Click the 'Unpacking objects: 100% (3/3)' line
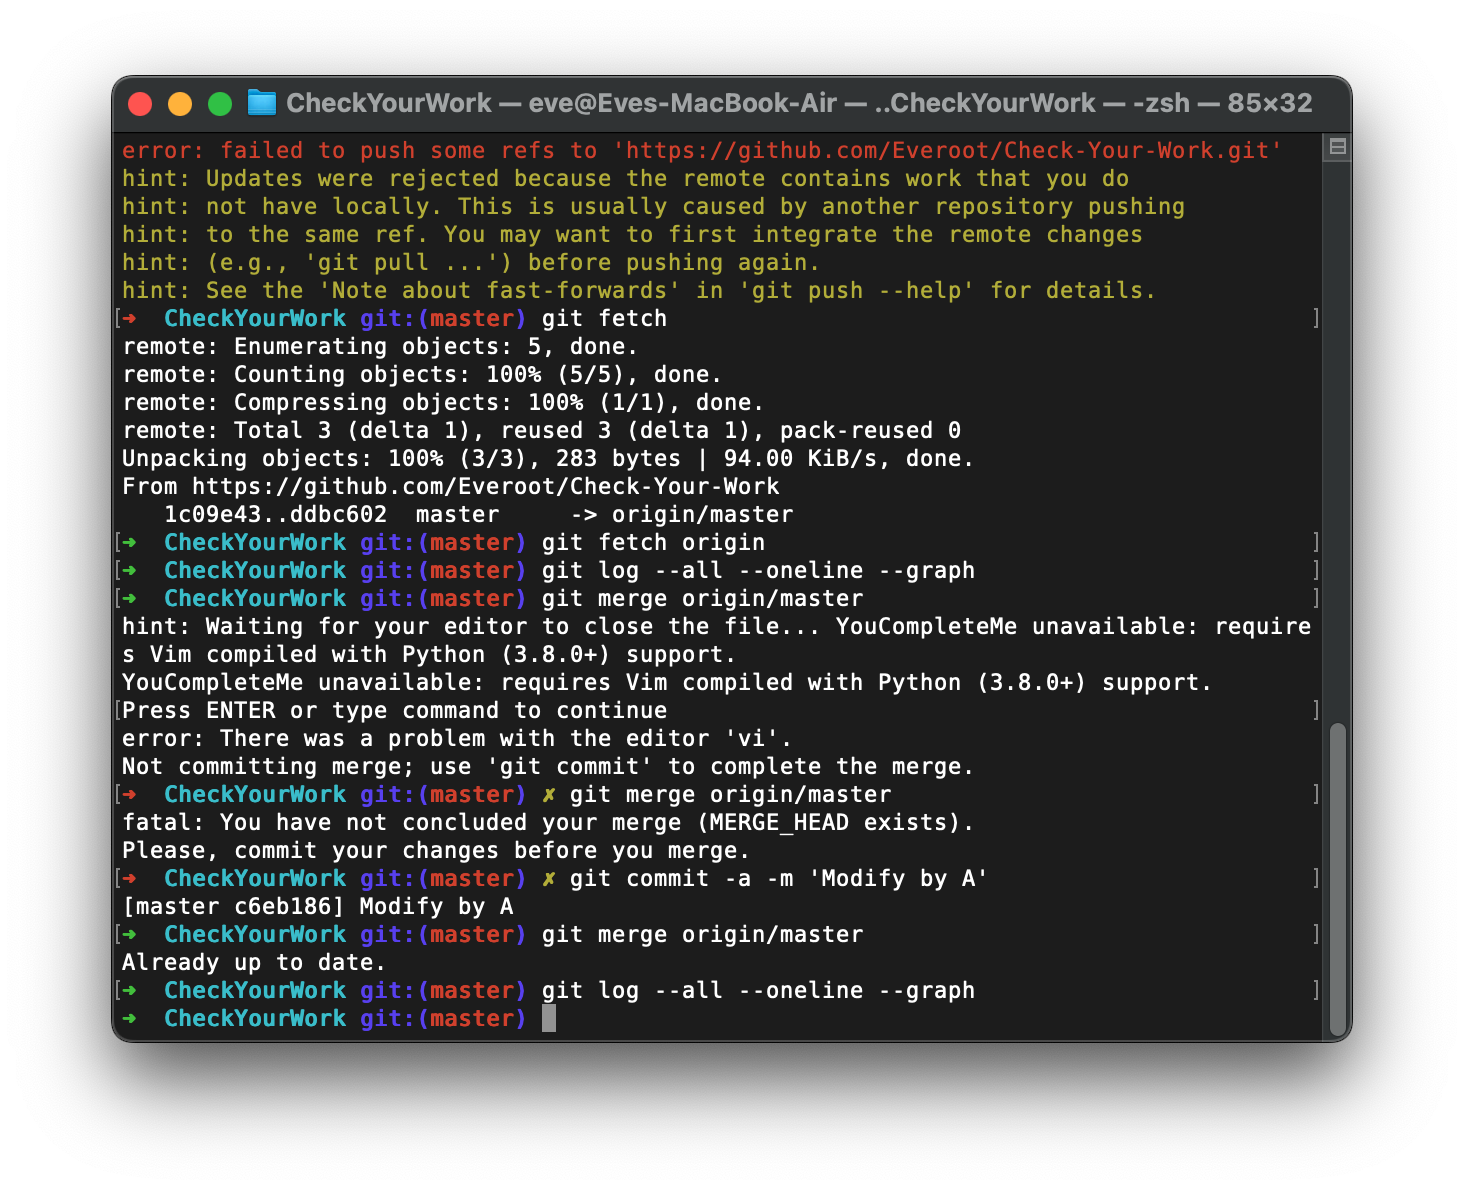1464x1190 pixels. [x=548, y=458]
